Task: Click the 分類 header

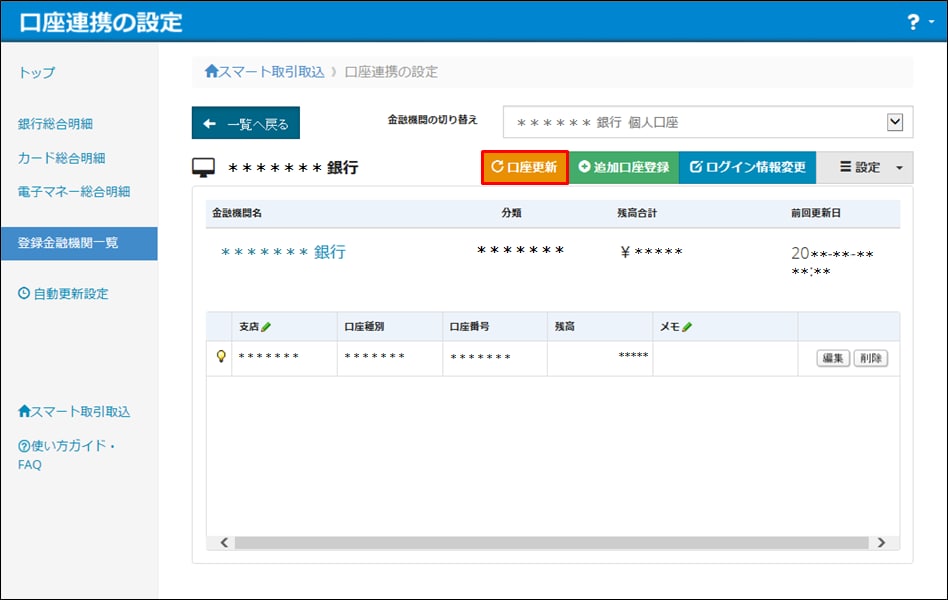Action: click(x=511, y=213)
